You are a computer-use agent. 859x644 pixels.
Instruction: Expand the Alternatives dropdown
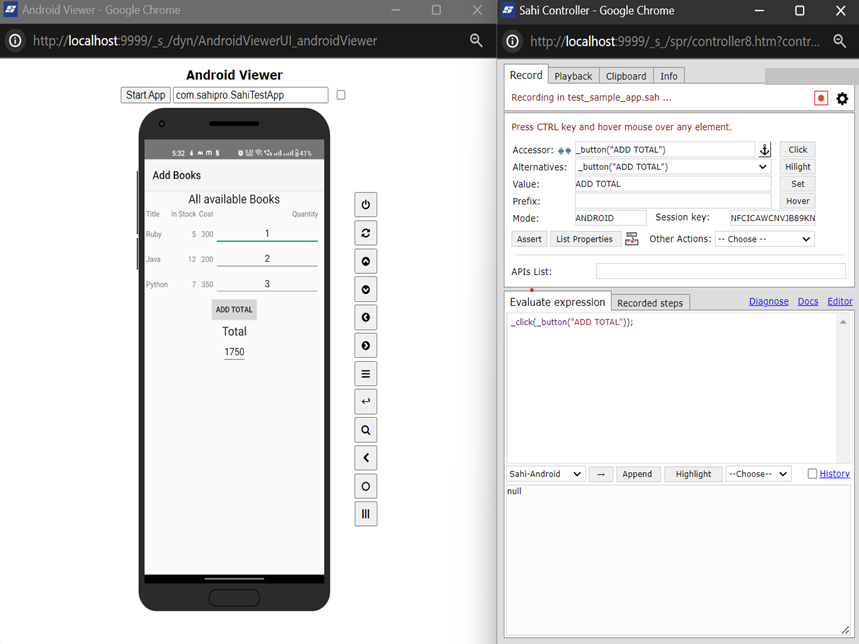[672, 167]
